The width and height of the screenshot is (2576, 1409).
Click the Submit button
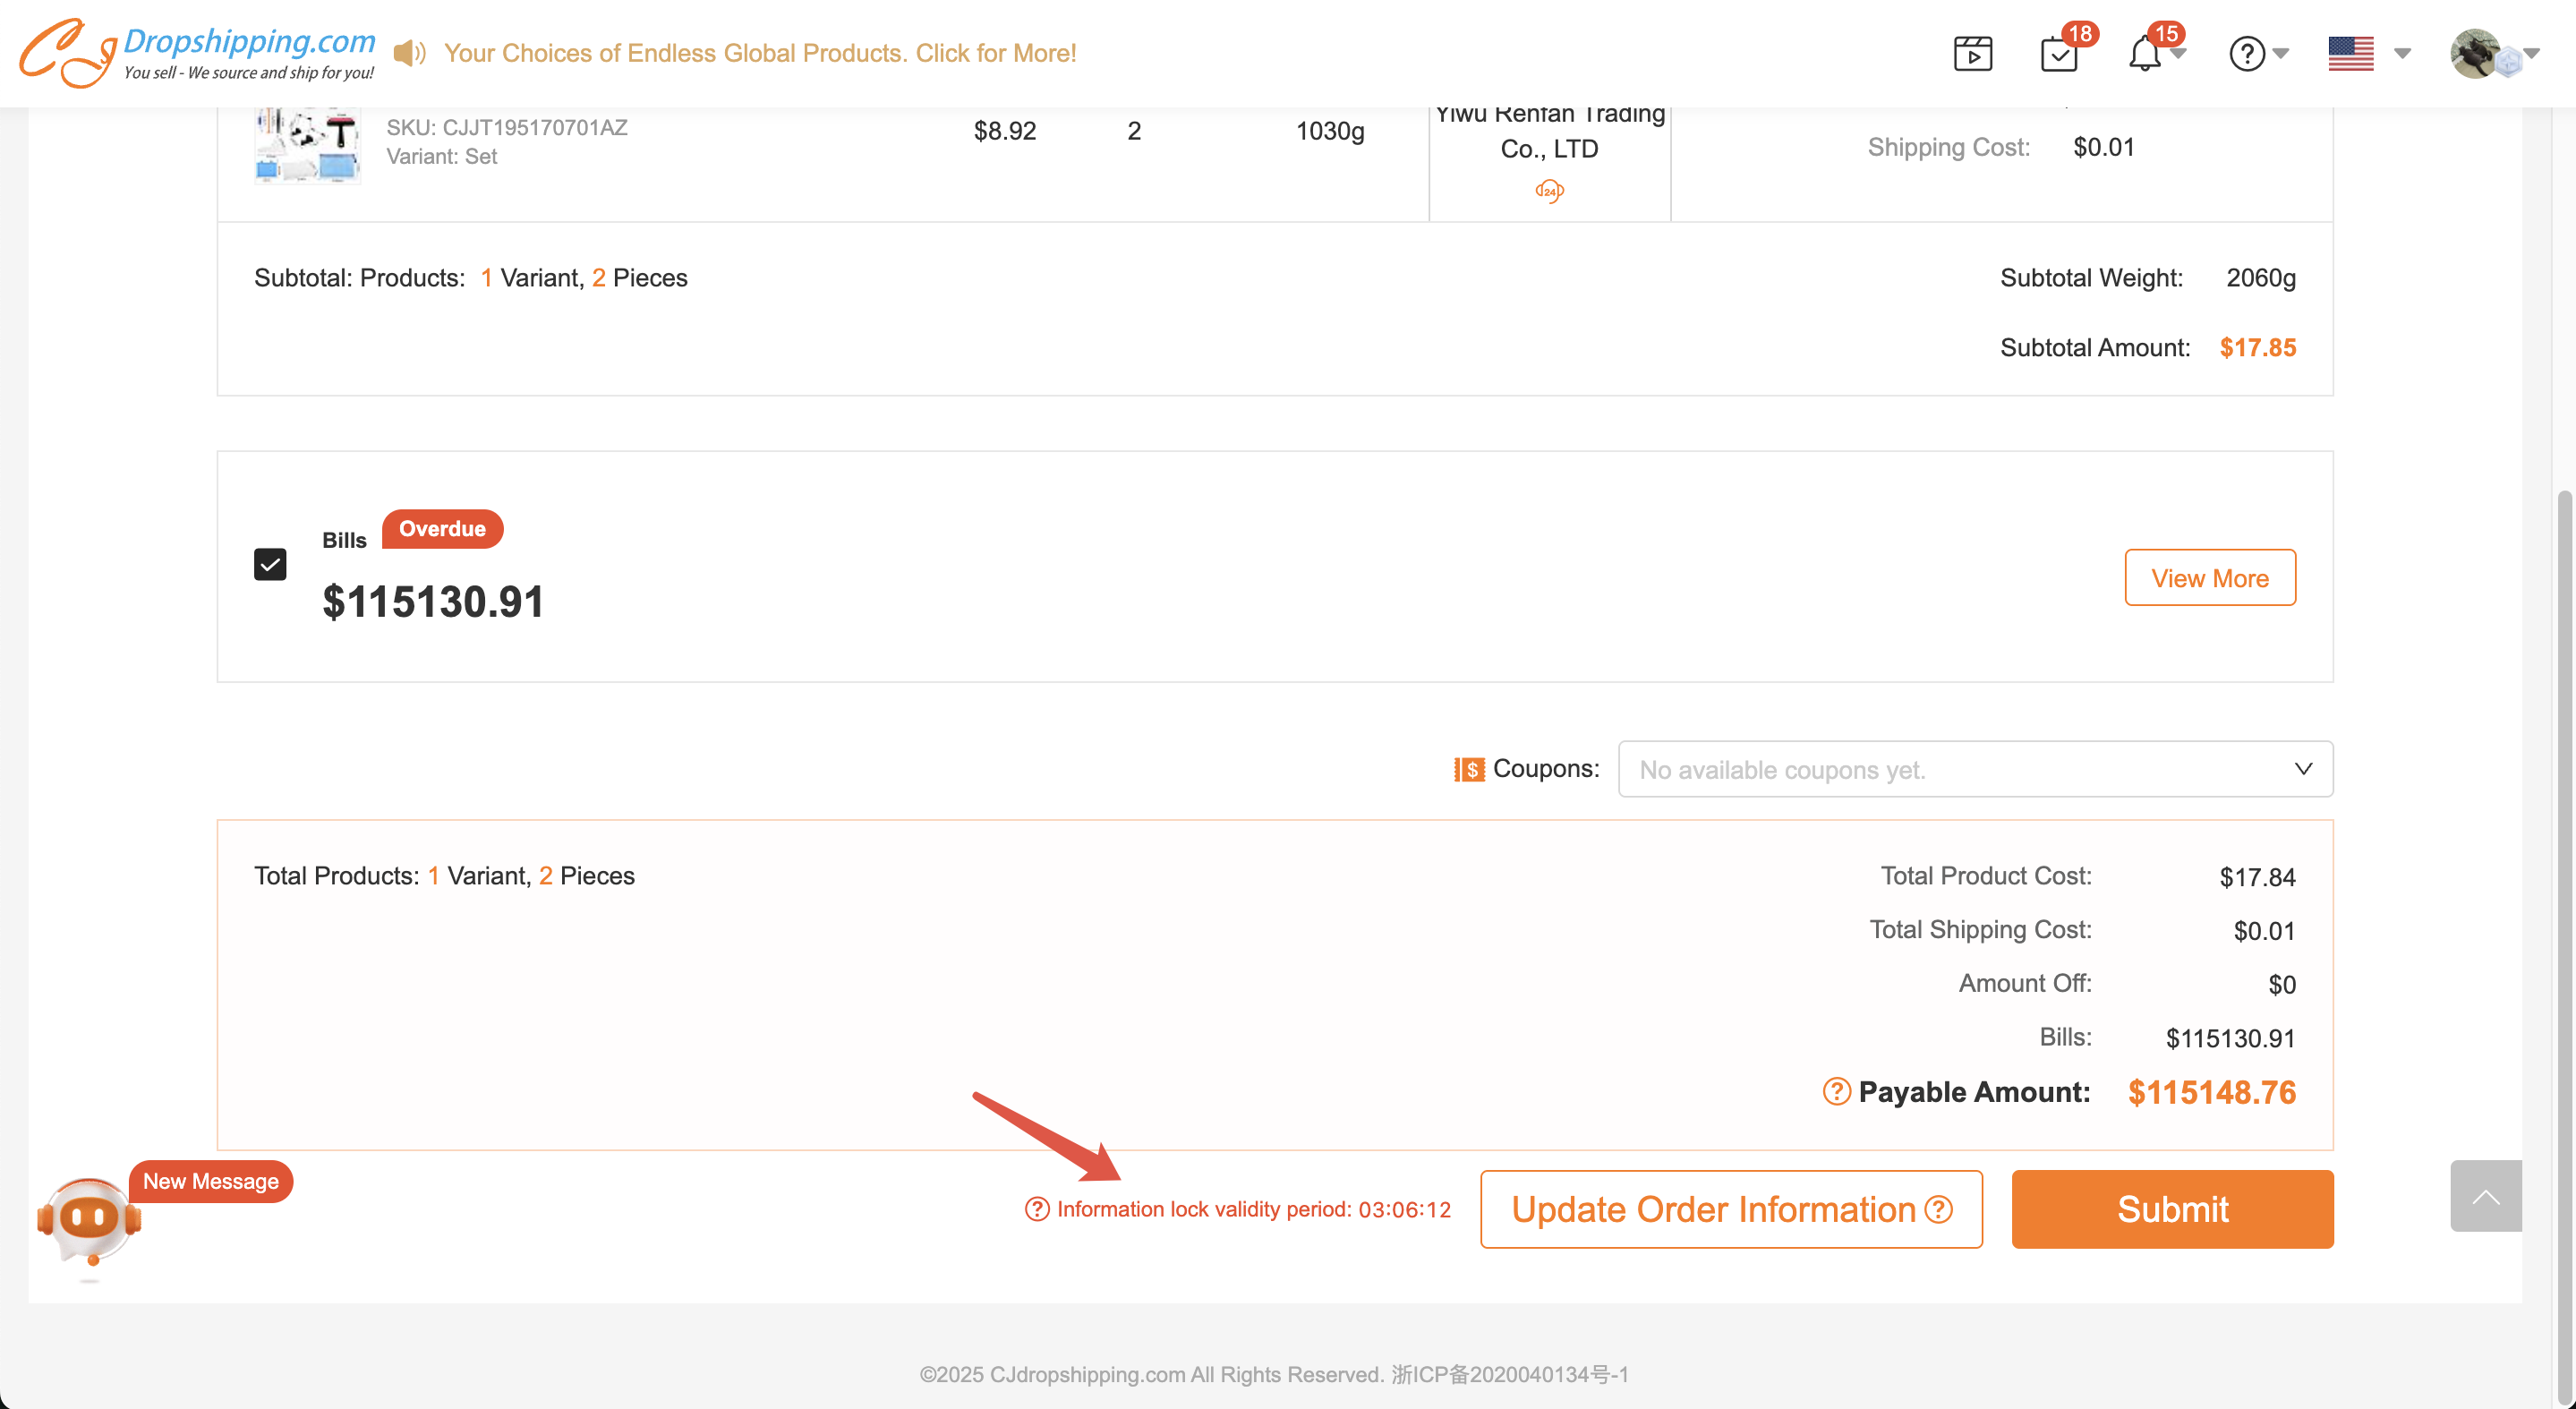coord(2172,1209)
